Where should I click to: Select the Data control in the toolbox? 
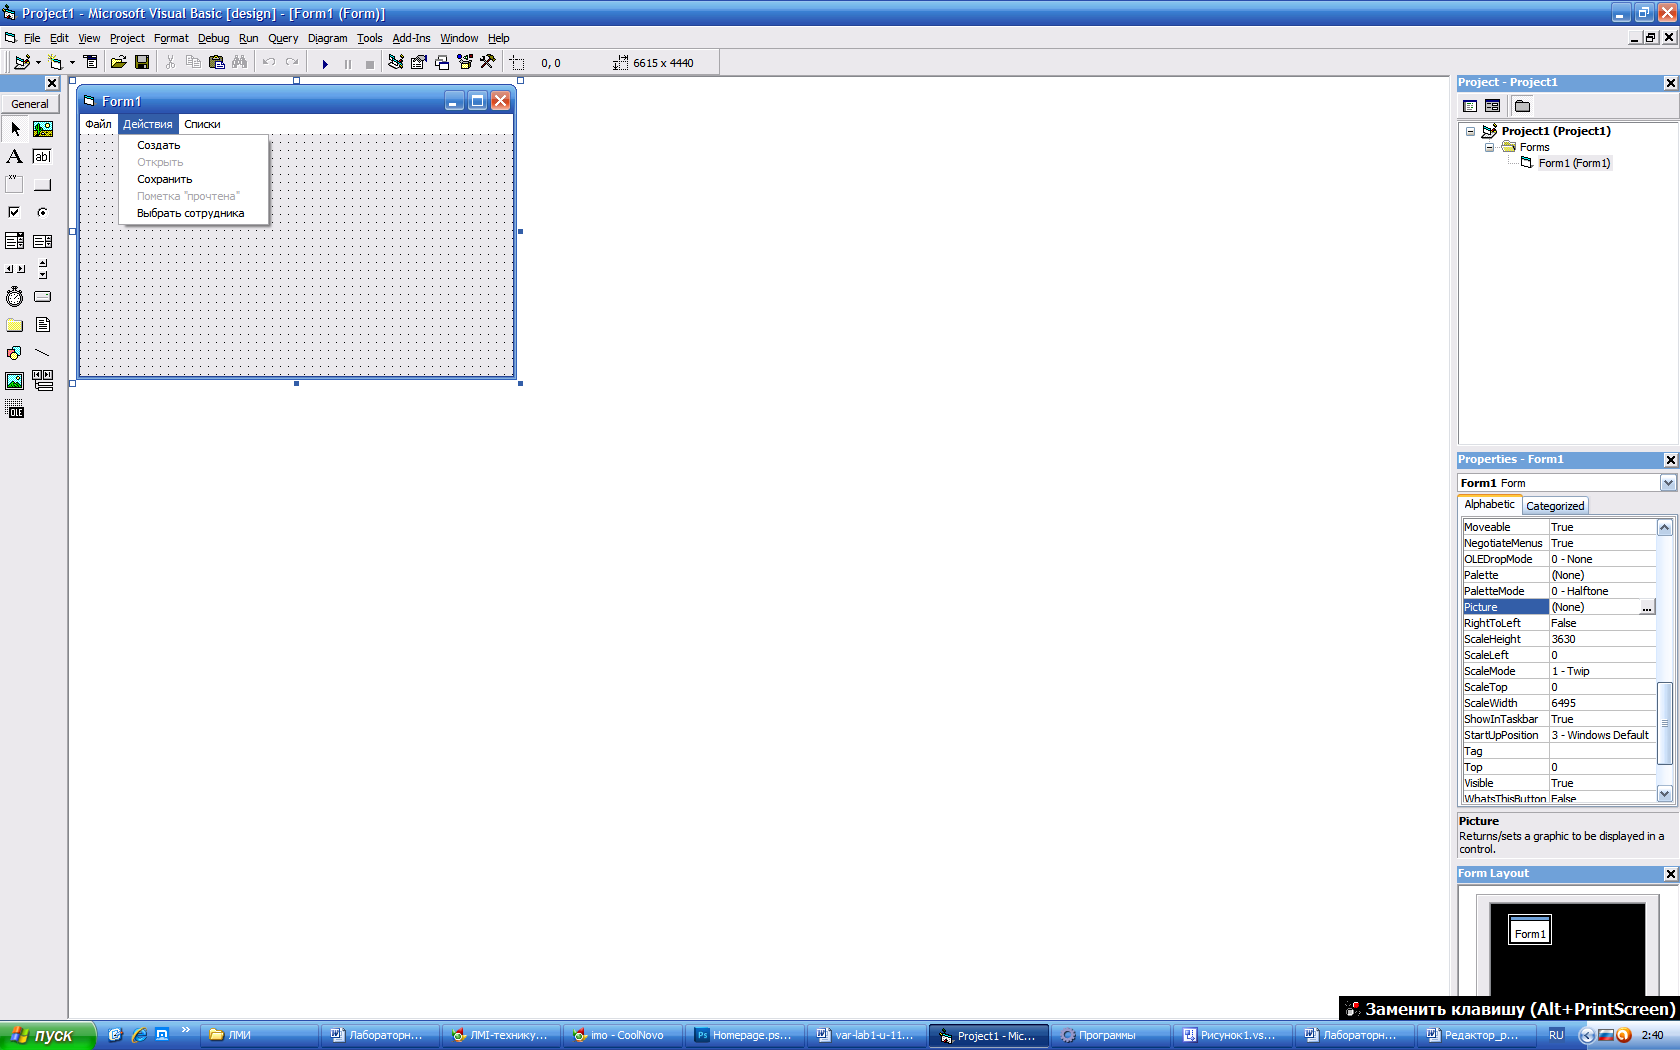43,381
